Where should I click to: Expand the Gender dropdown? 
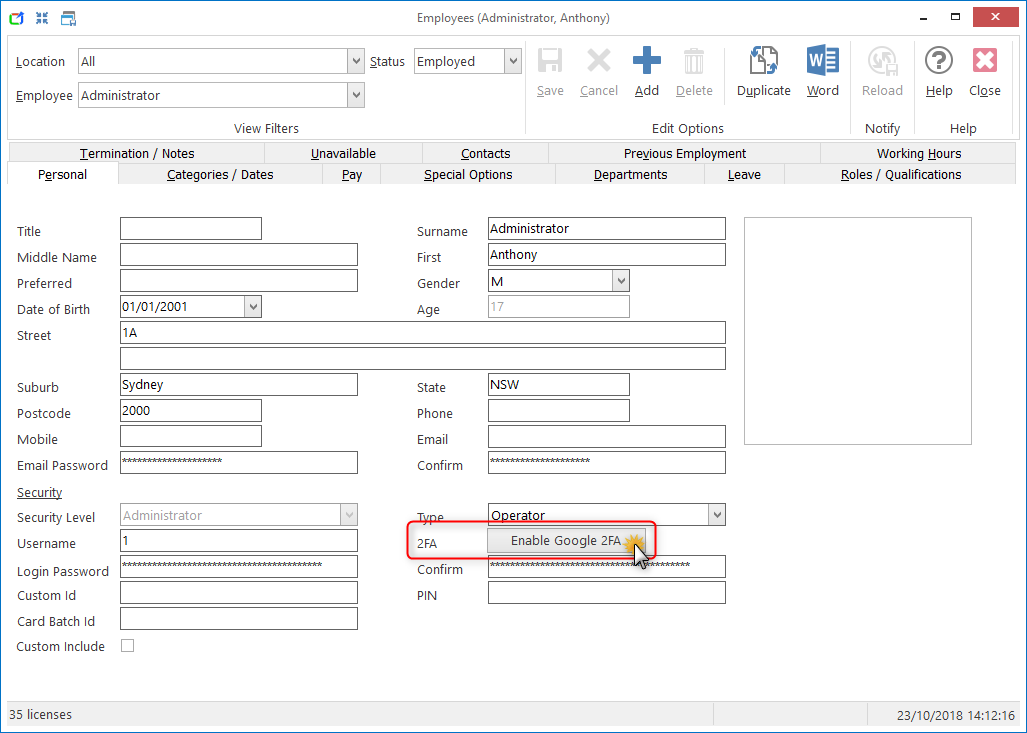click(621, 281)
